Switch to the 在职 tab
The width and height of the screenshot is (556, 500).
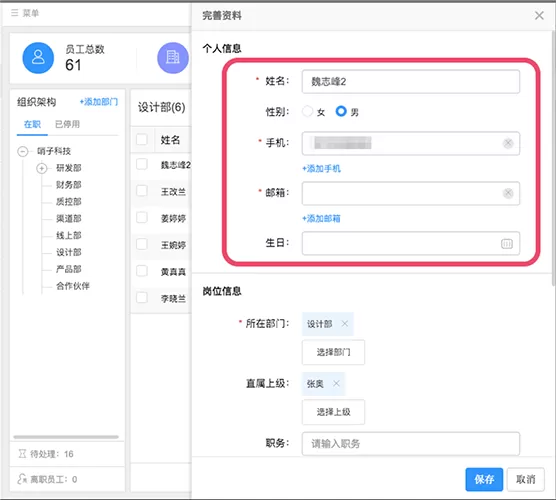(x=32, y=124)
